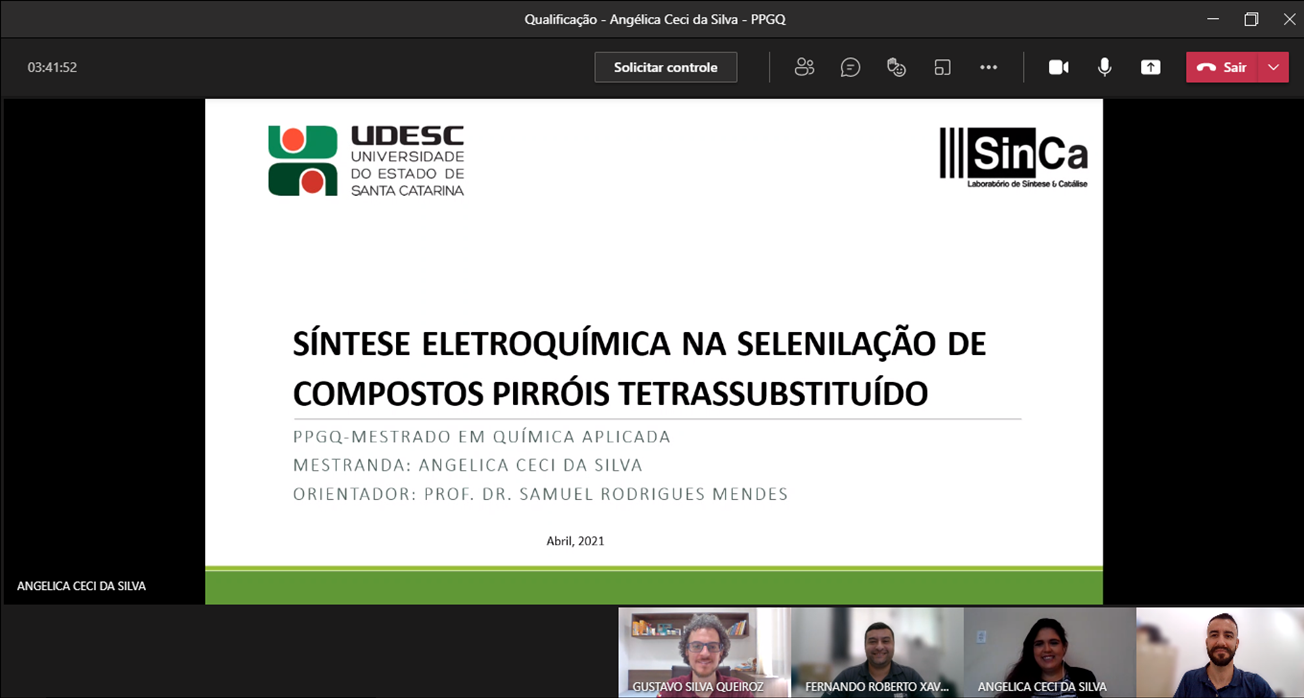
Task: Select Fernando Roberto's video thumbnail
Action: (x=877, y=650)
